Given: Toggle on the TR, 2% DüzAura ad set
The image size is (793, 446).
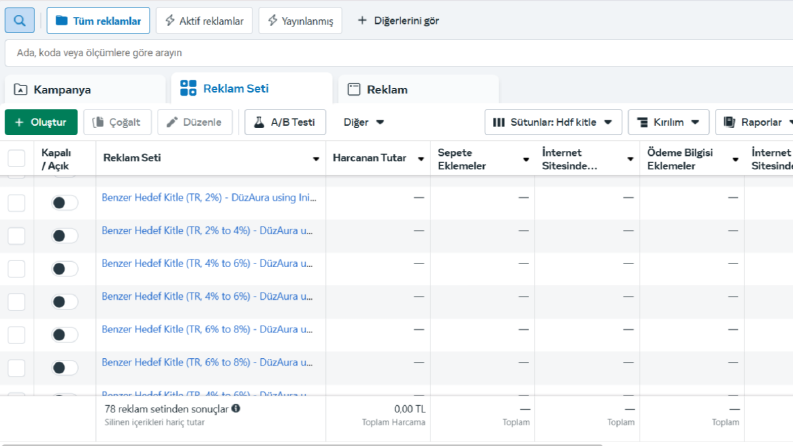Looking at the screenshot, I should [65, 203].
